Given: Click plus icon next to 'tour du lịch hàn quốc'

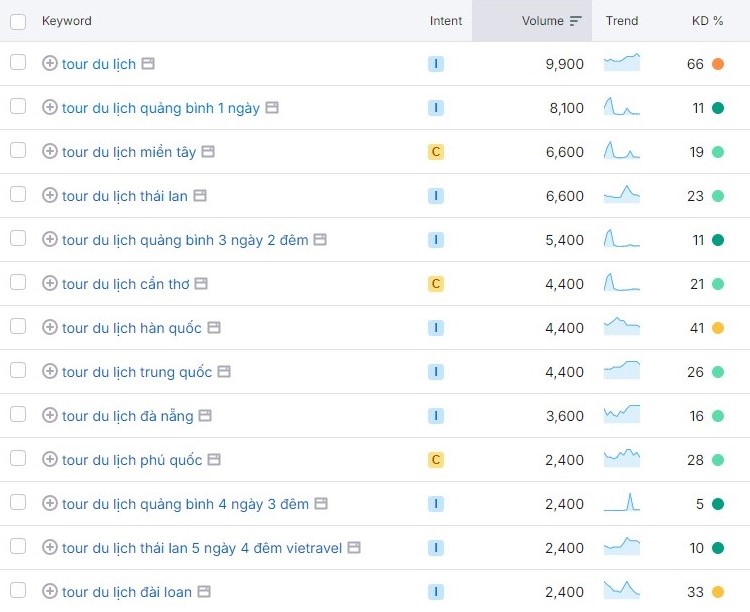Looking at the screenshot, I should click(50, 327).
